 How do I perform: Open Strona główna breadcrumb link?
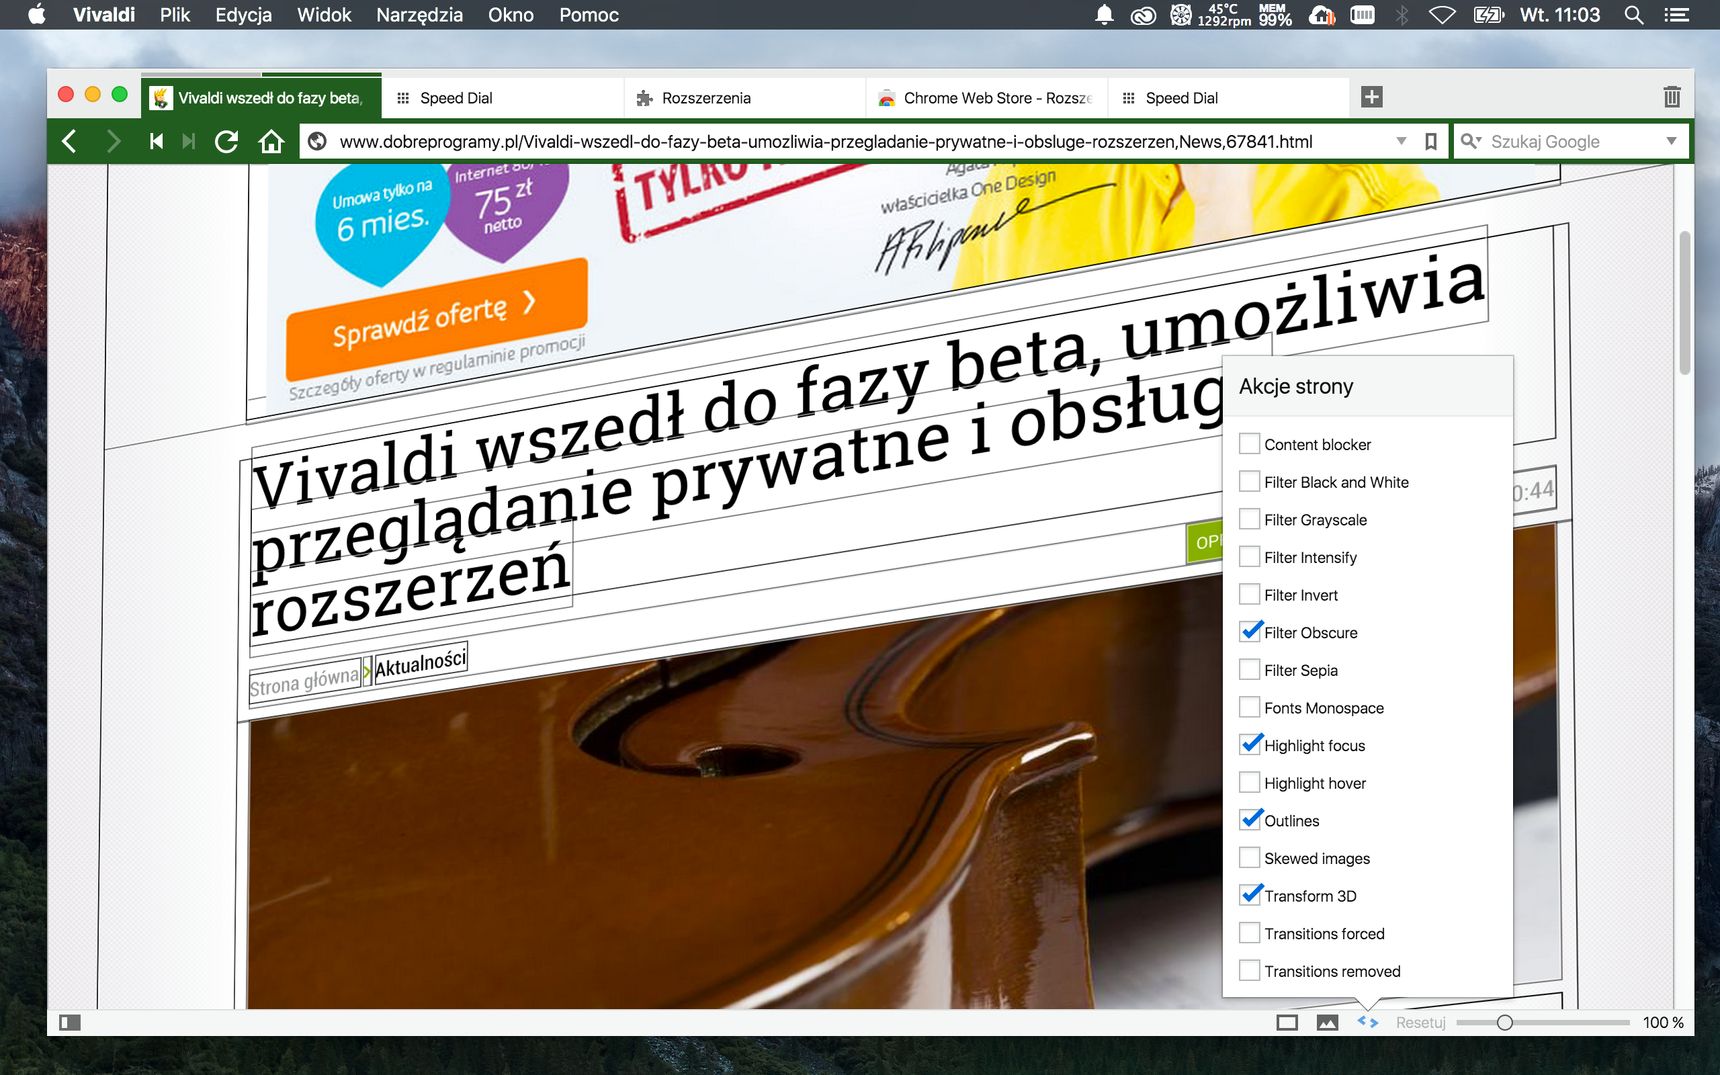[304, 681]
